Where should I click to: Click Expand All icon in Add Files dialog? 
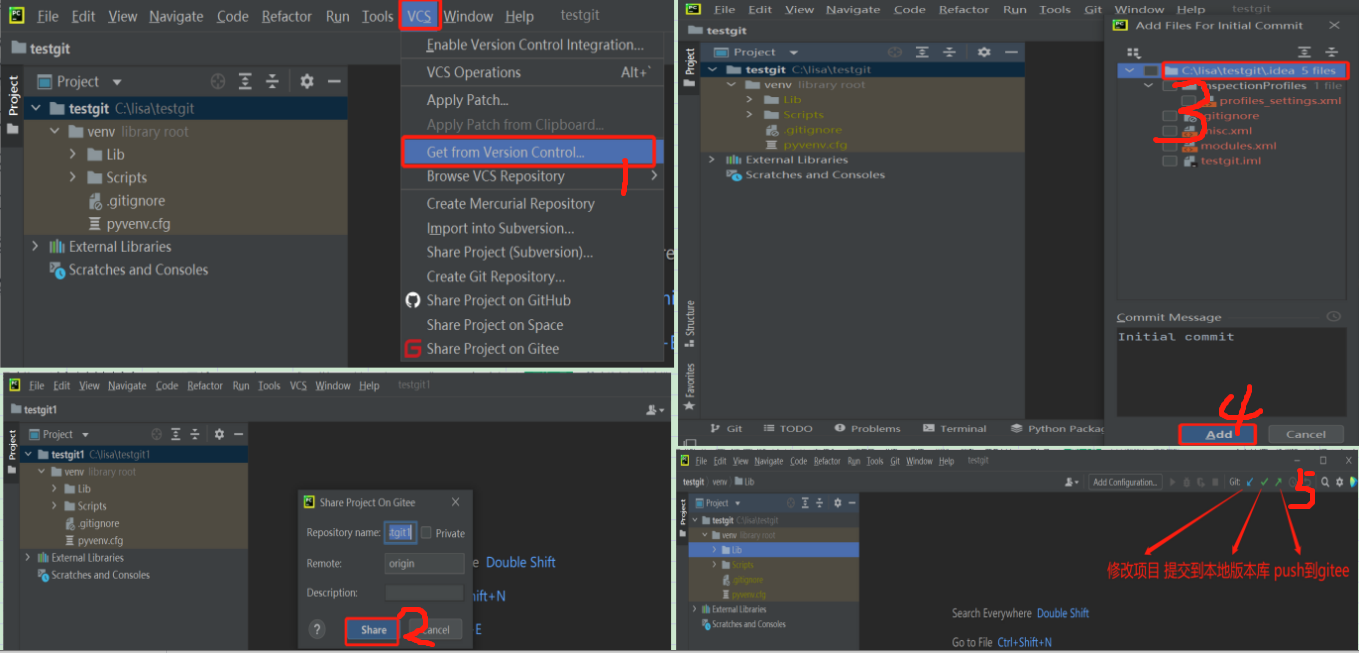pos(1304,52)
